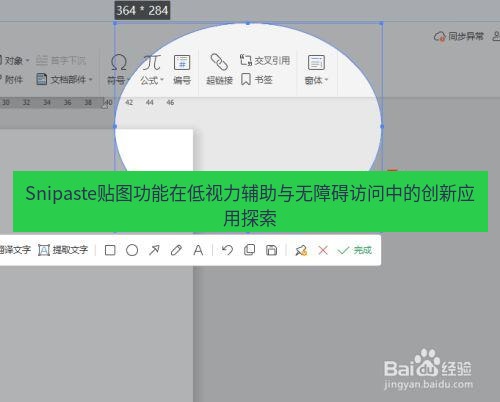The image size is (500, 402).
Task: Cancel the screenshot with the red X
Action: pos(323,250)
